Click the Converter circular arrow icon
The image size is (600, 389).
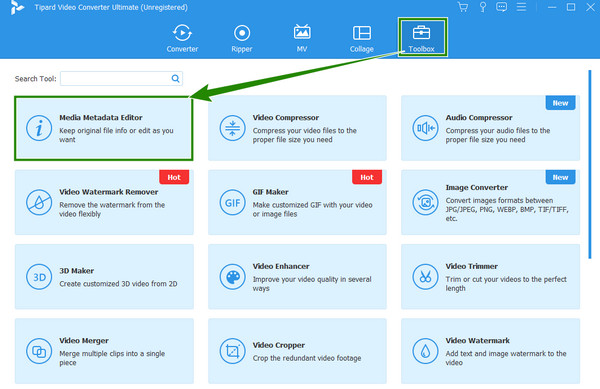click(x=182, y=33)
